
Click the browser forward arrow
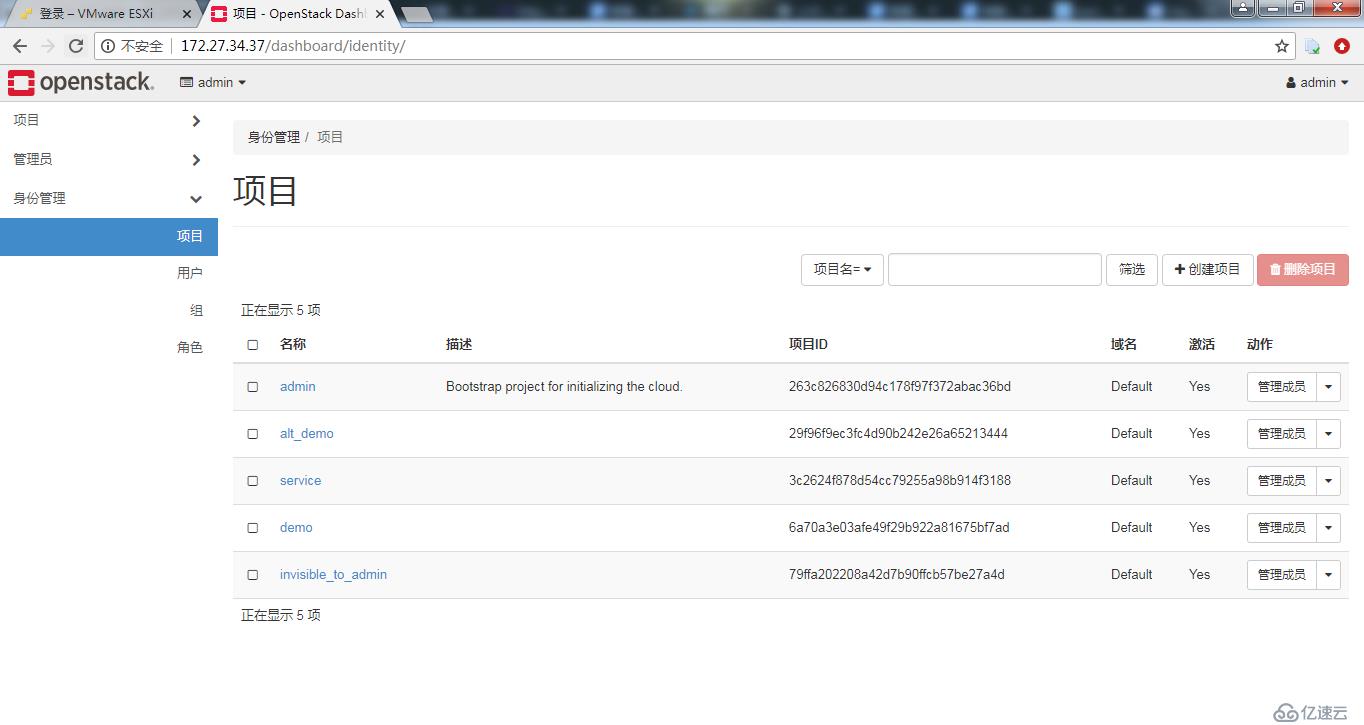coord(48,46)
